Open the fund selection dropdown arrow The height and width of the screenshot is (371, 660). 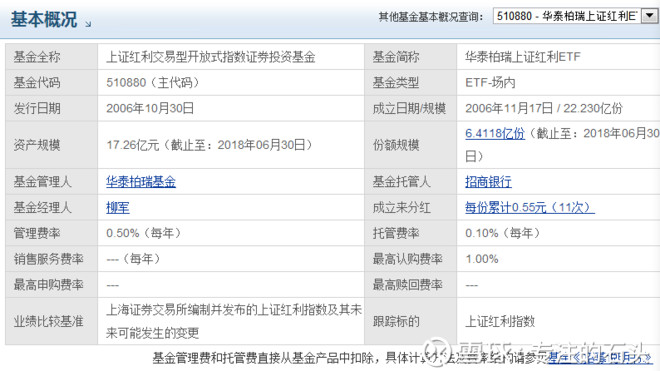(x=649, y=16)
